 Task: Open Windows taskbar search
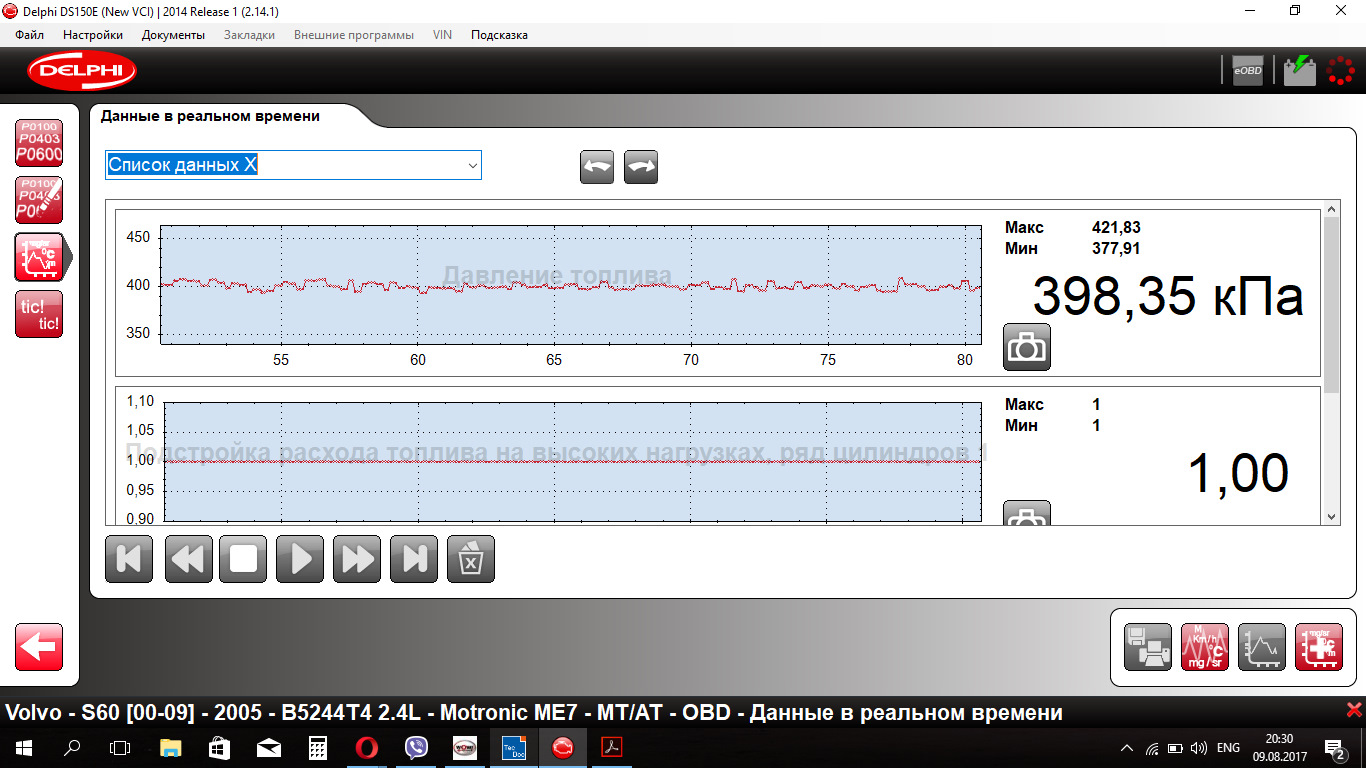click(72, 747)
